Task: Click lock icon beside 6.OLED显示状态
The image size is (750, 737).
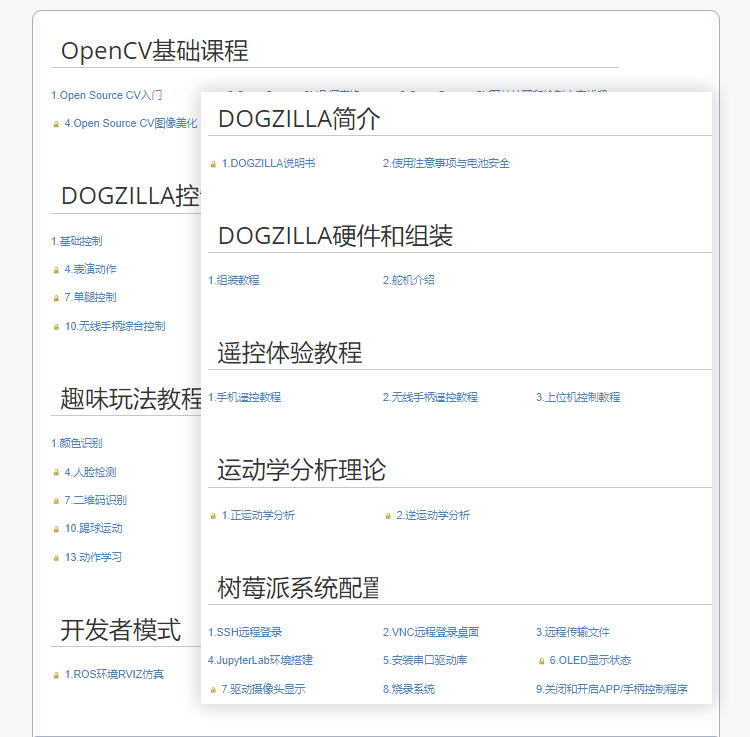Action: tap(541, 661)
